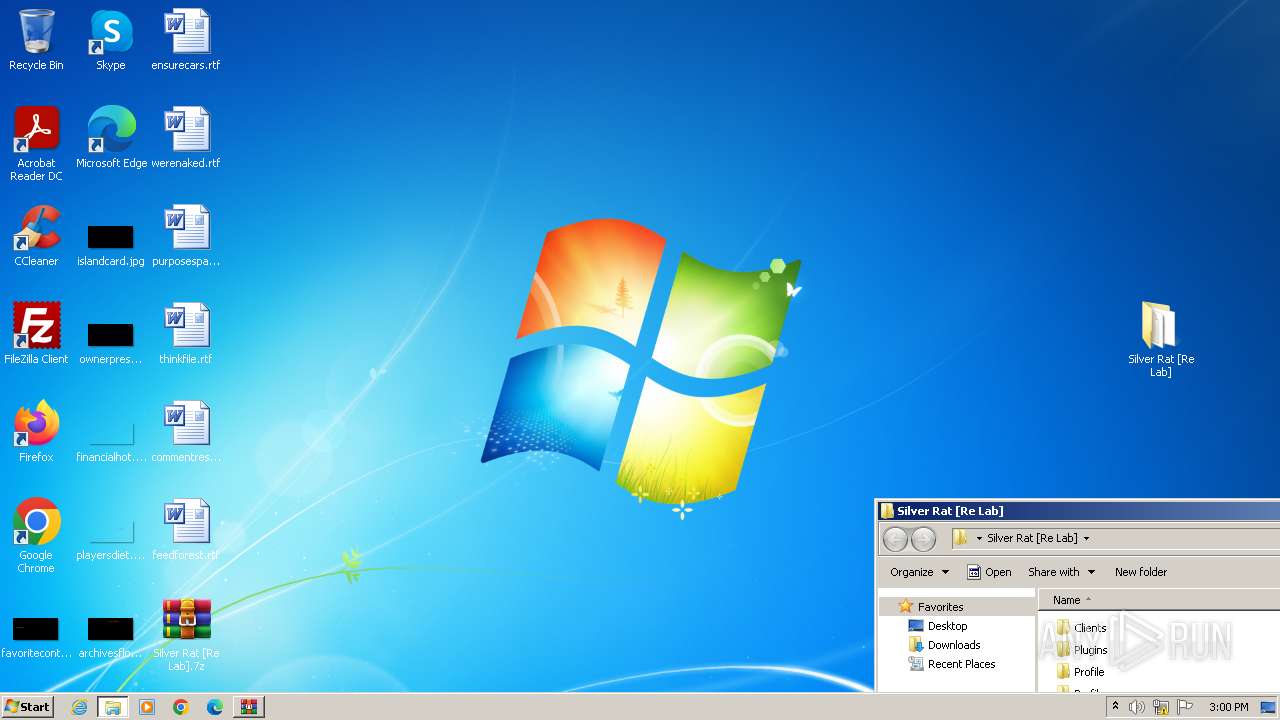Viewport: 1280px width, 720px height.
Task: Select the archivesflo... file icon
Action: [110, 638]
